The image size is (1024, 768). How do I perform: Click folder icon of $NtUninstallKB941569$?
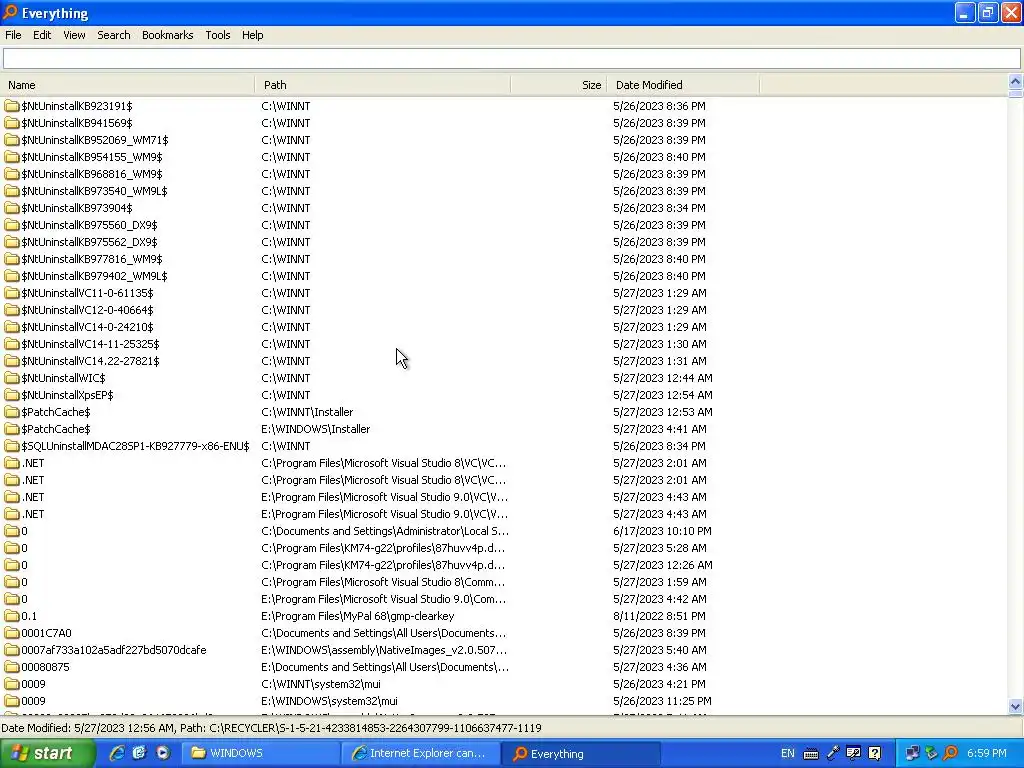coord(12,123)
